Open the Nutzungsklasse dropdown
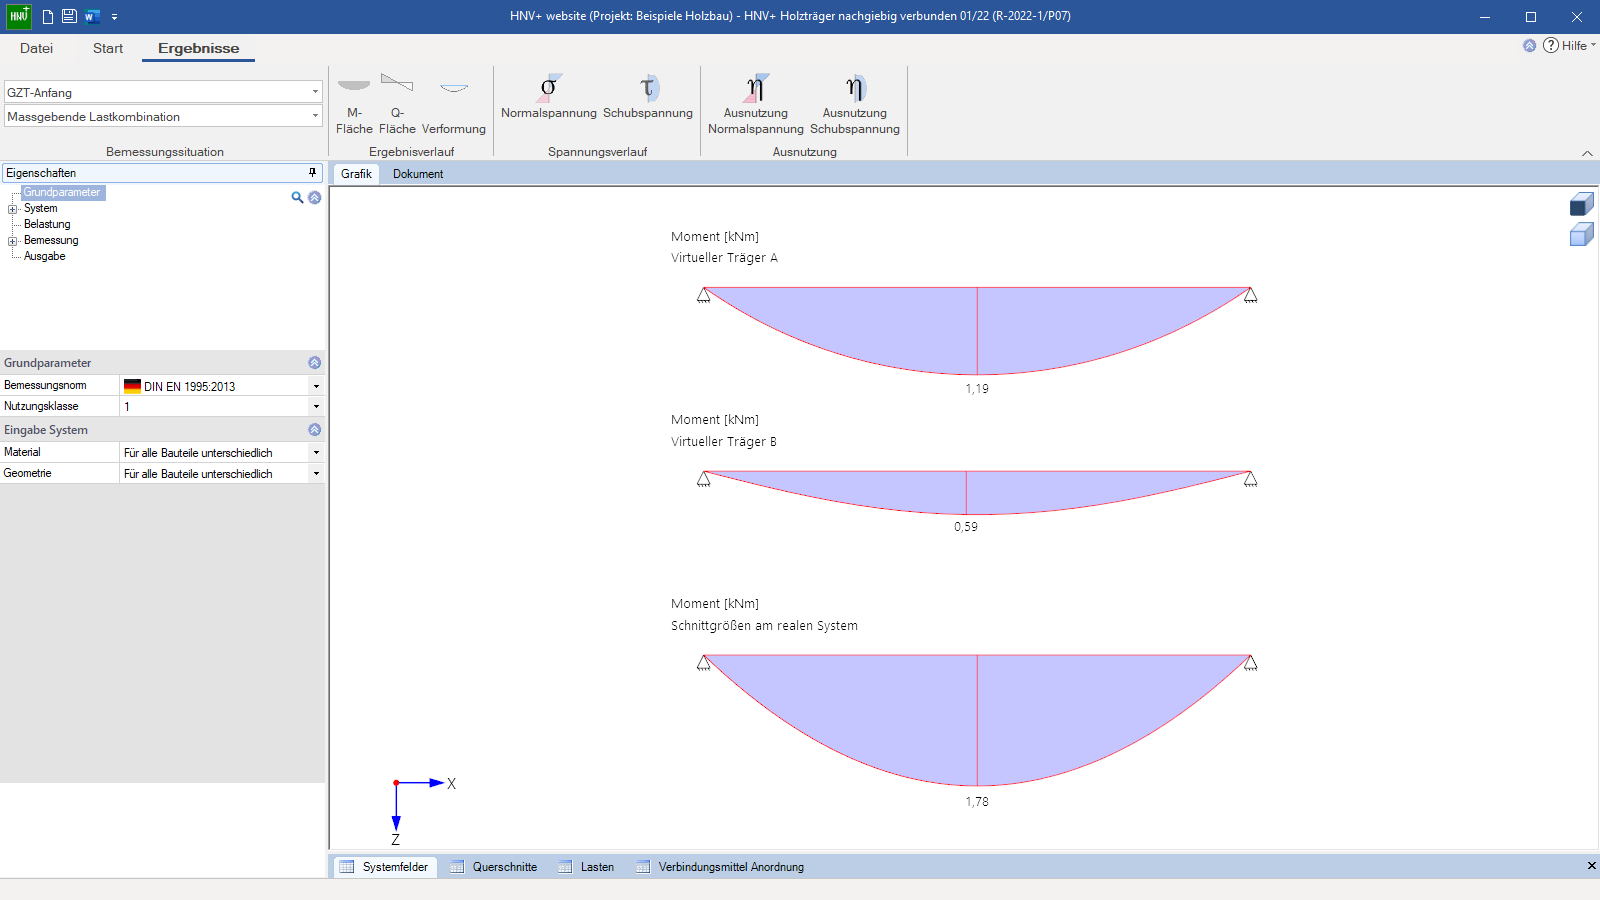1600x900 pixels. coord(316,407)
